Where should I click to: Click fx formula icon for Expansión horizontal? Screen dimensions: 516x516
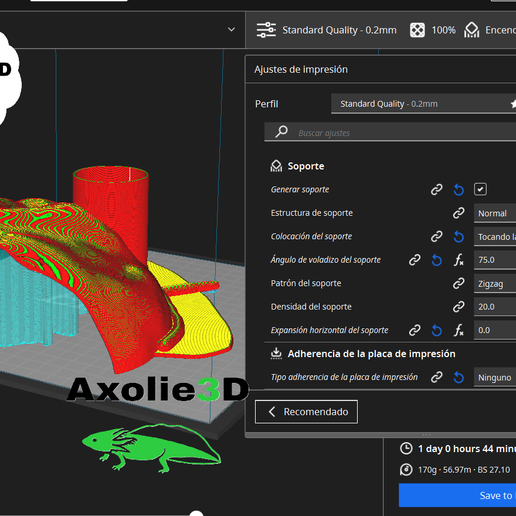coord(459,330)
